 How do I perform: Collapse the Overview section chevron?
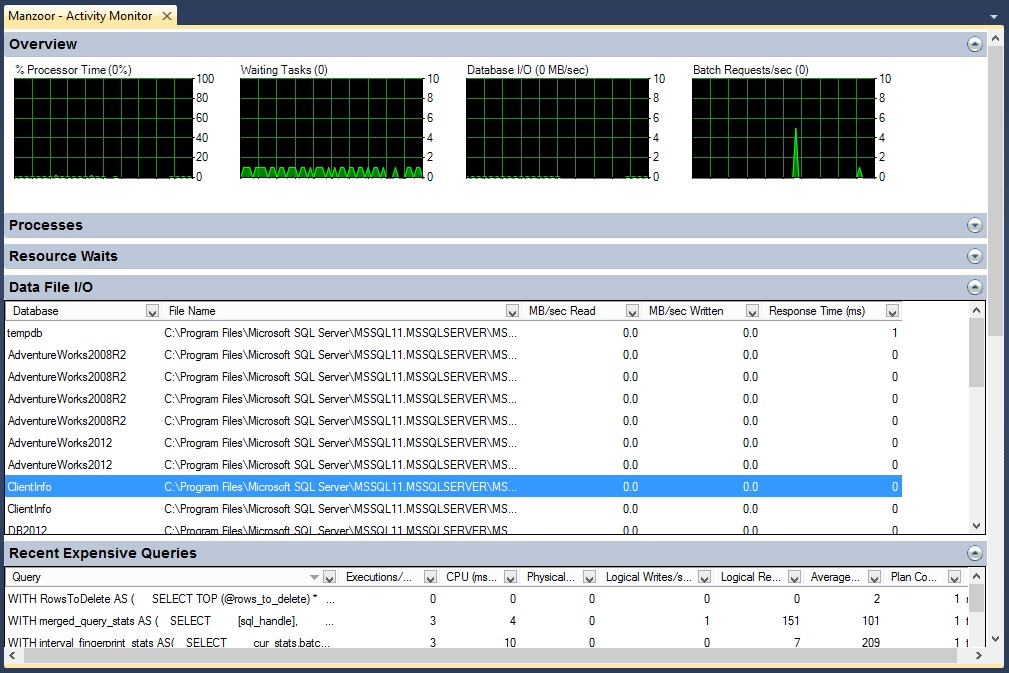[974, 44]
